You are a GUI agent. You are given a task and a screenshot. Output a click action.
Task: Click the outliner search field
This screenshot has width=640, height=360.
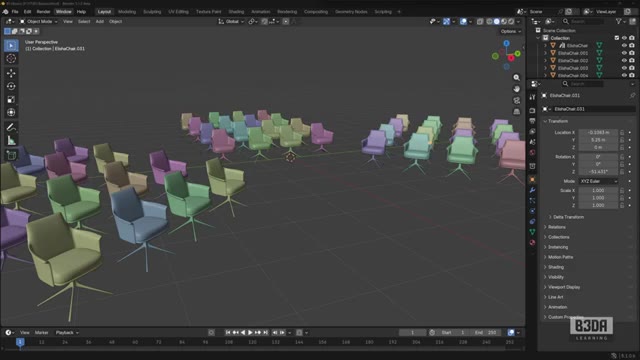click(583, 21)
